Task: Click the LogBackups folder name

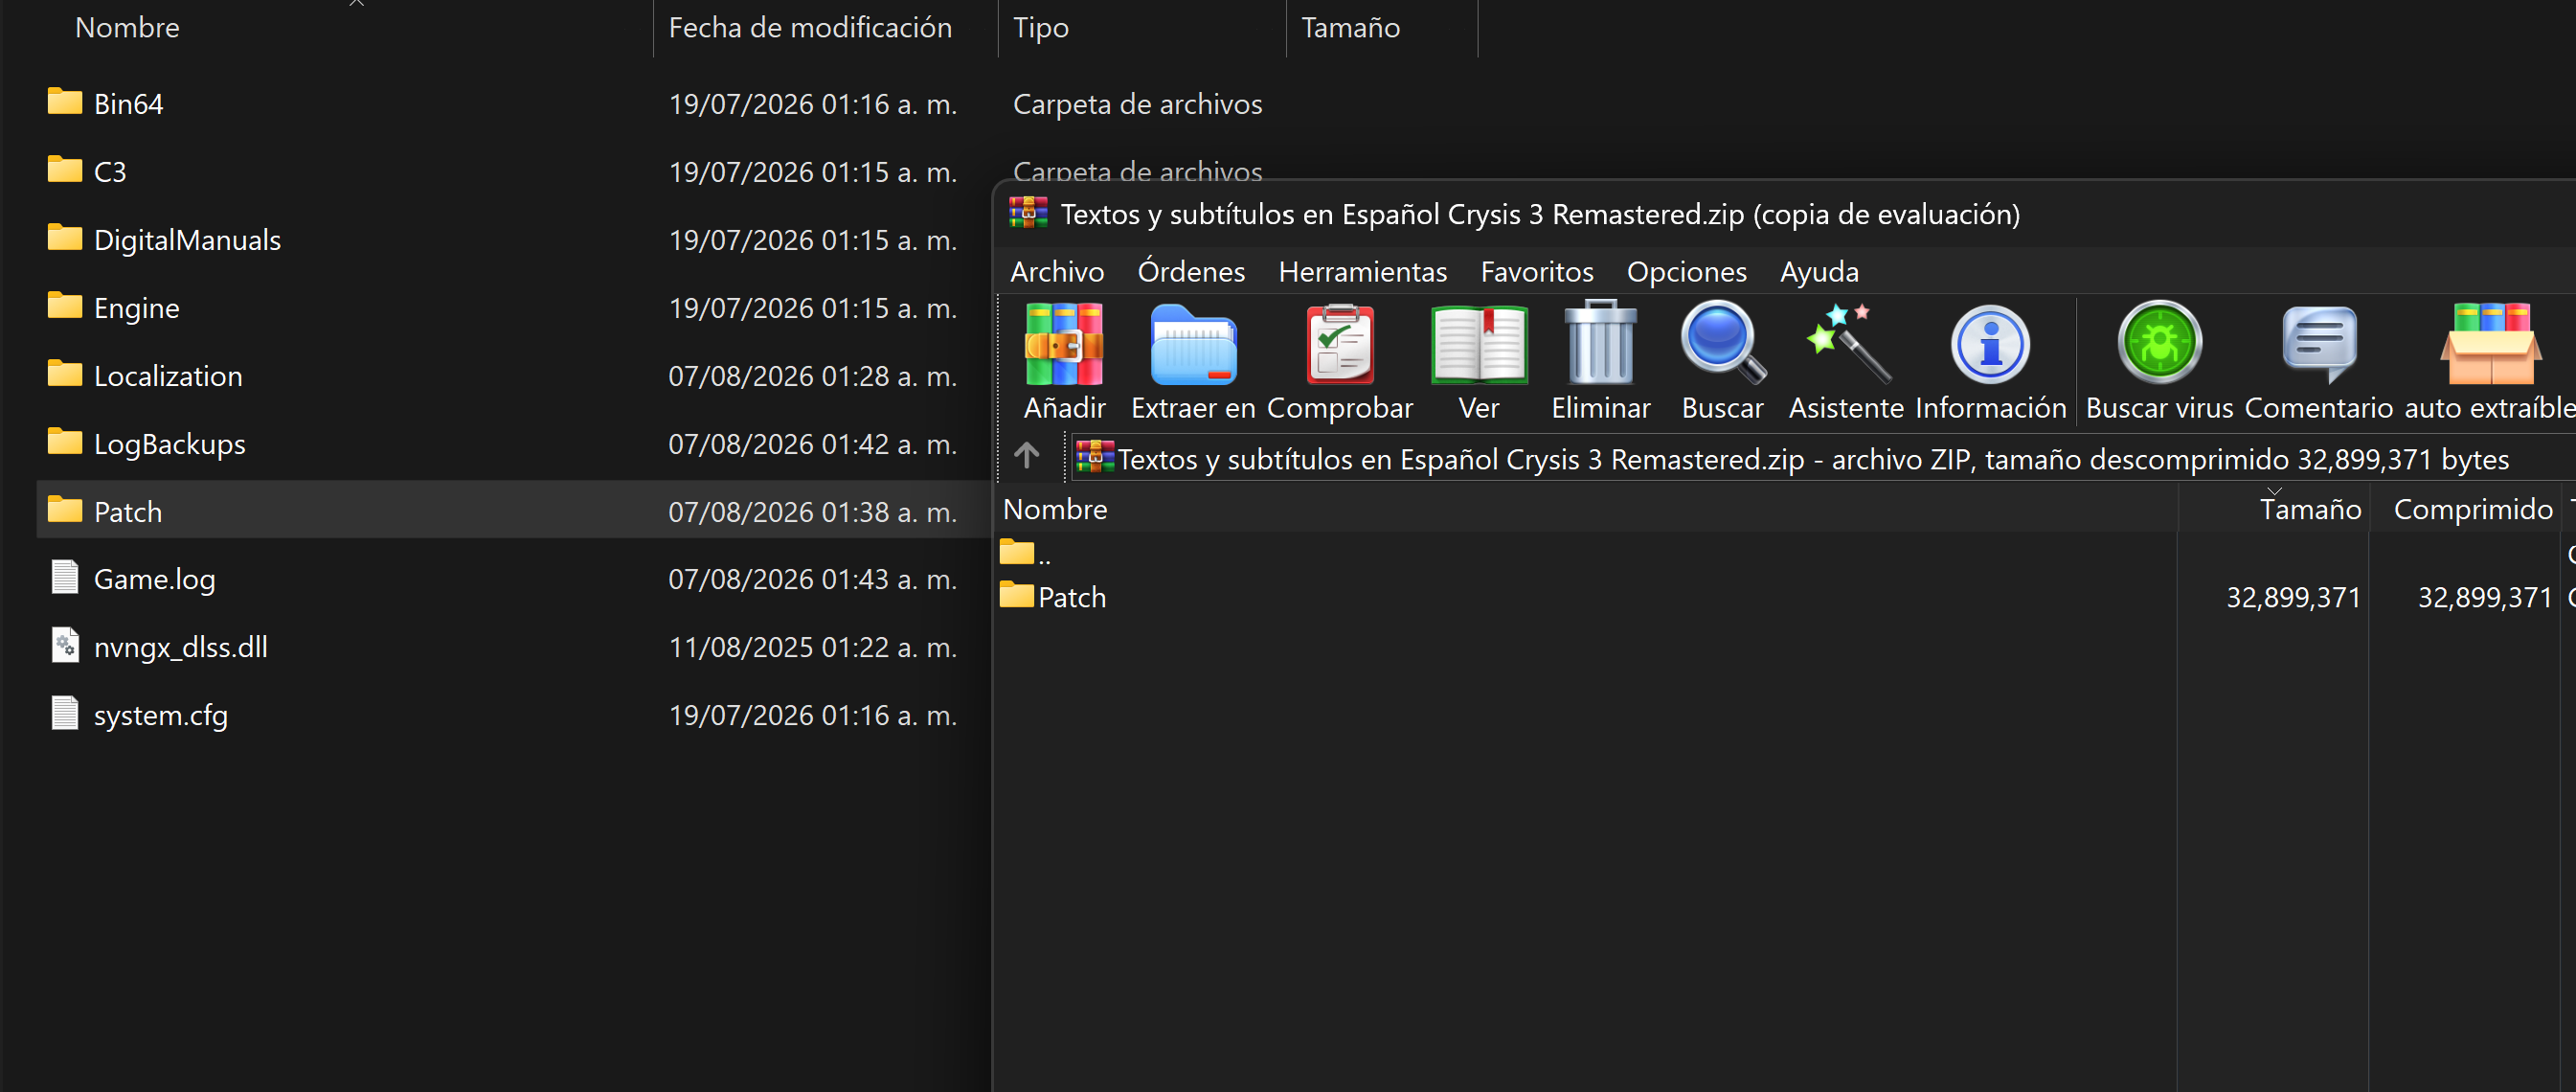Action: tap(169, 443)
